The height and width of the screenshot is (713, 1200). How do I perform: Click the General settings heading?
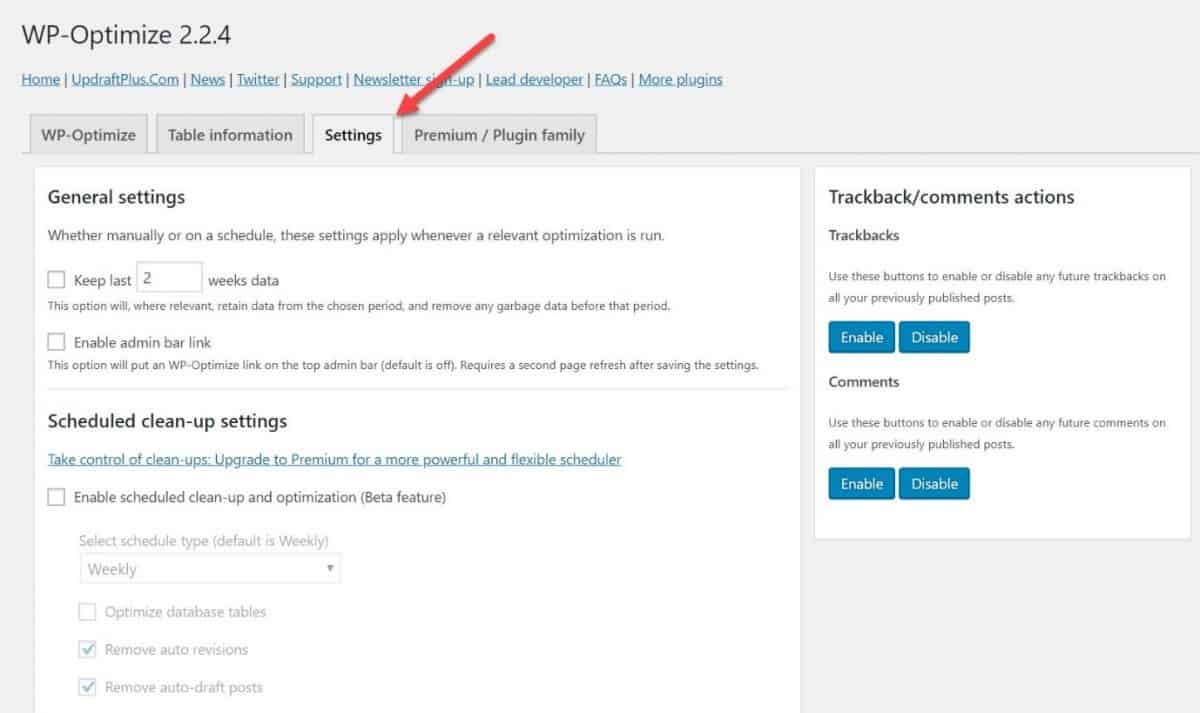(116, 197)
